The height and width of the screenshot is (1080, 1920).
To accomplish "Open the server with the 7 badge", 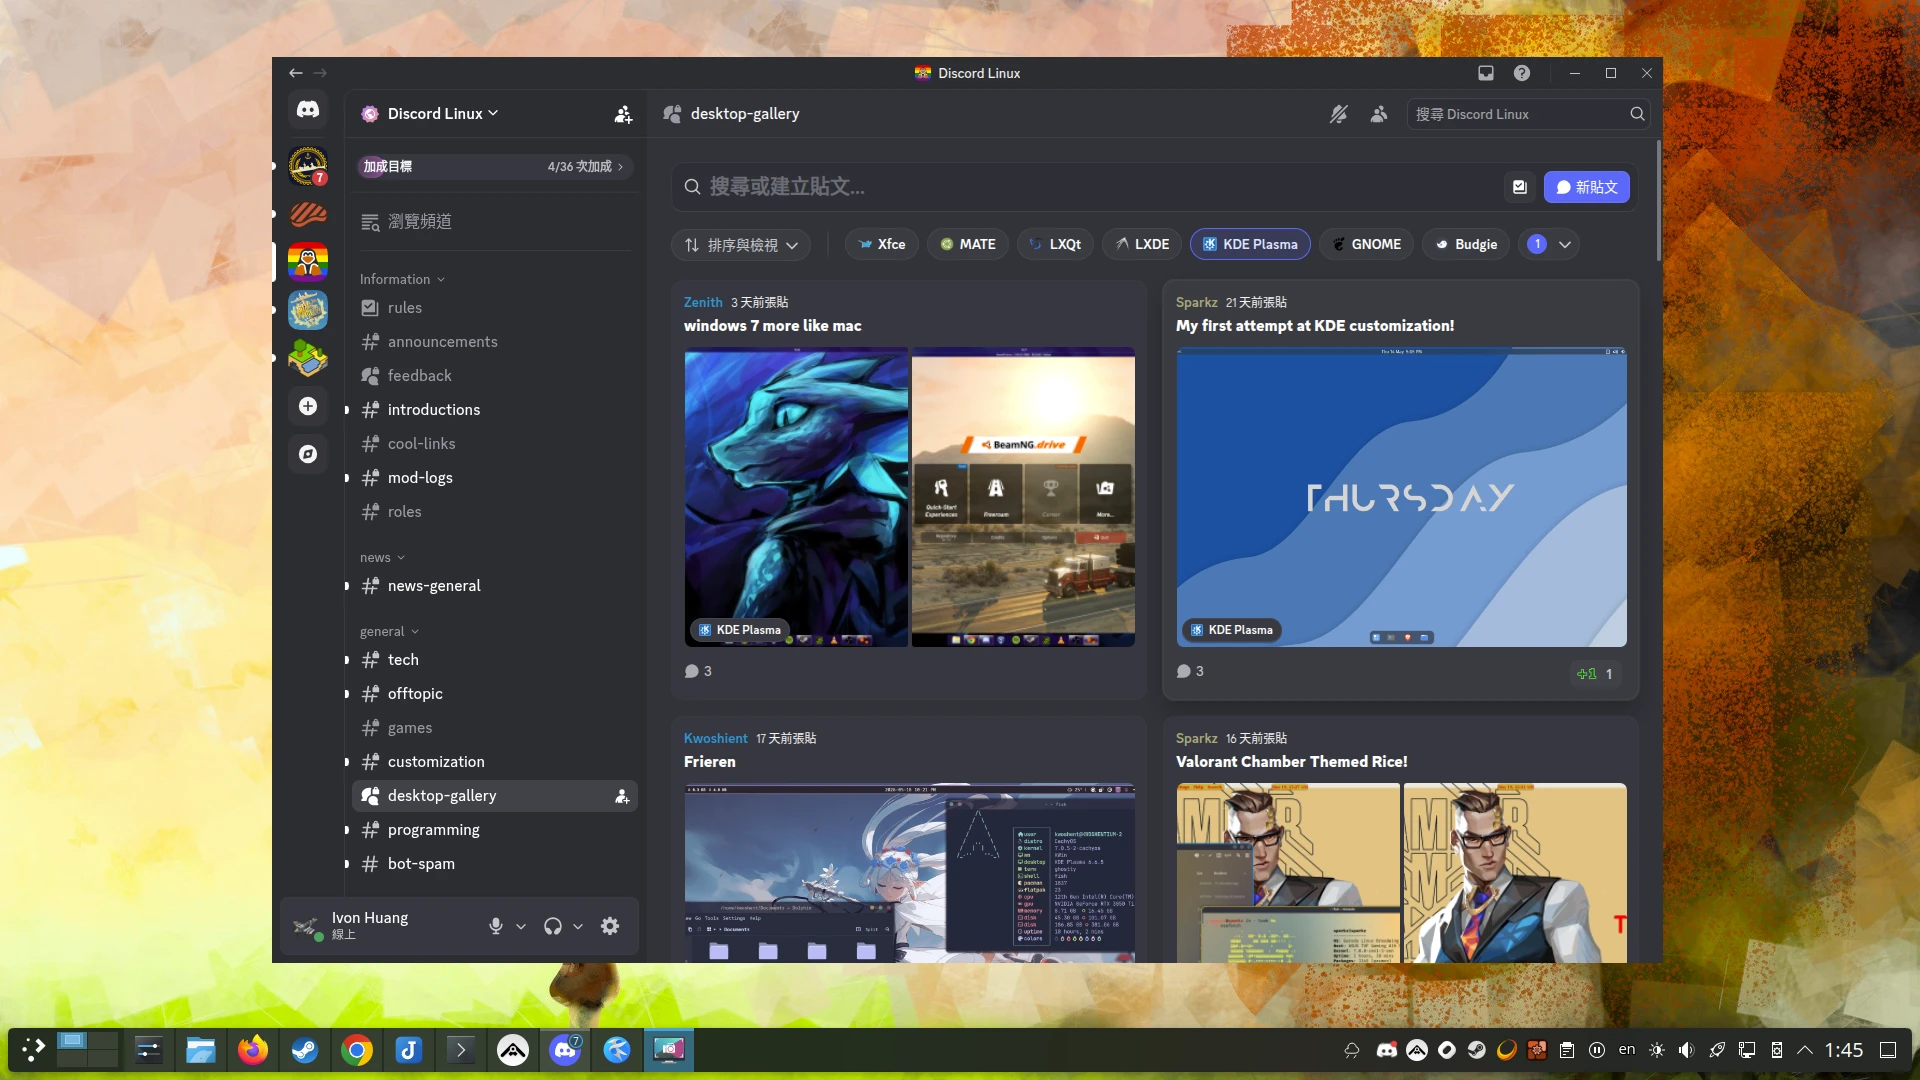I will coord(308,165).
